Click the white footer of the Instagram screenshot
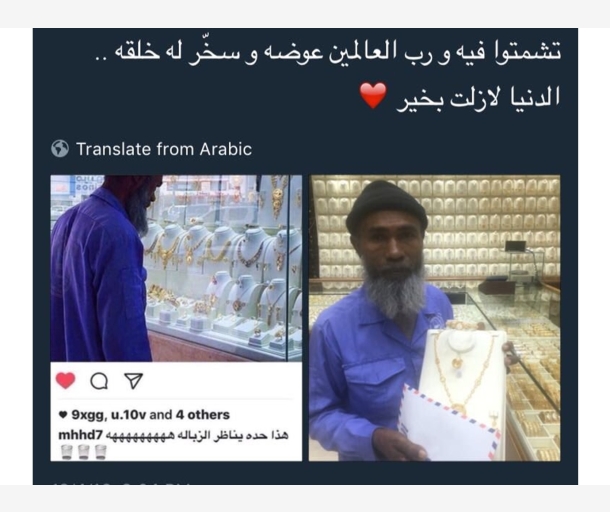Viewport: 610px width, 512px height. tap(176, 411)
